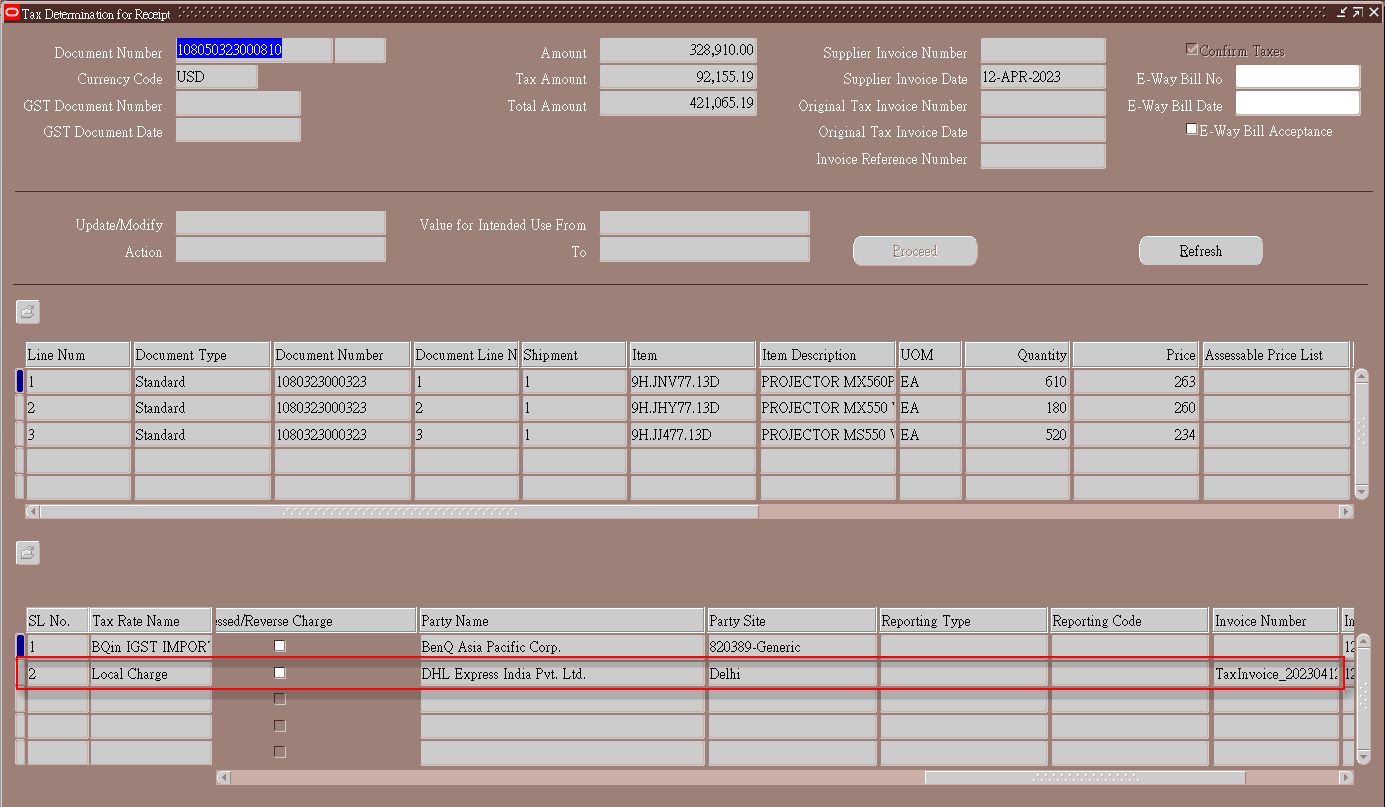The image size is (1385, 807).
Task: Click the Value for Intended Use From field
Action: point(704,223)
